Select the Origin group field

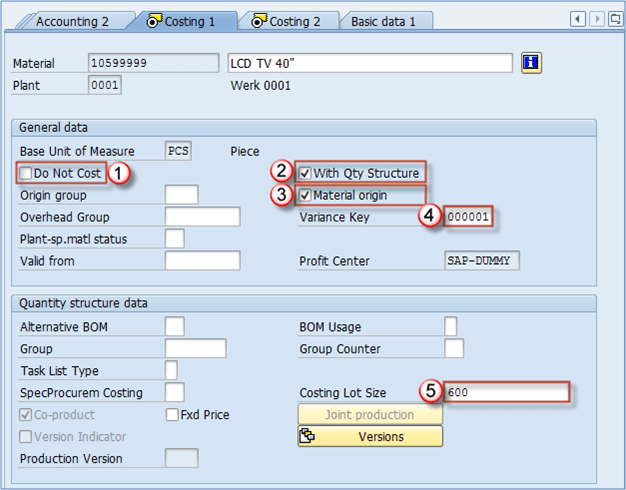coord(181,195)
